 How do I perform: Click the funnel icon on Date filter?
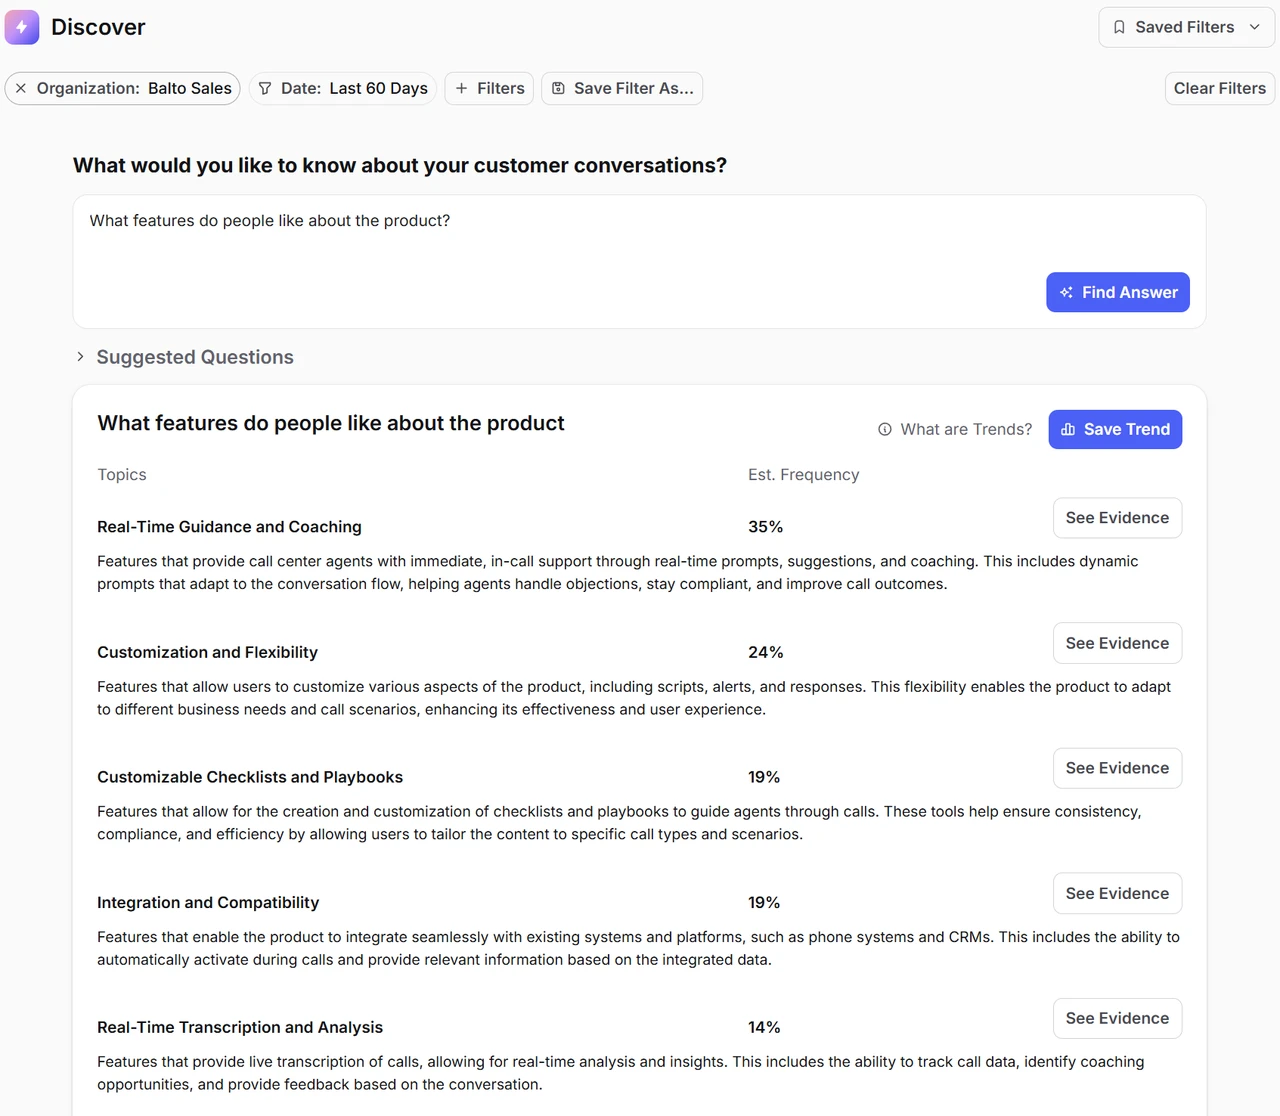coord(265,88)
